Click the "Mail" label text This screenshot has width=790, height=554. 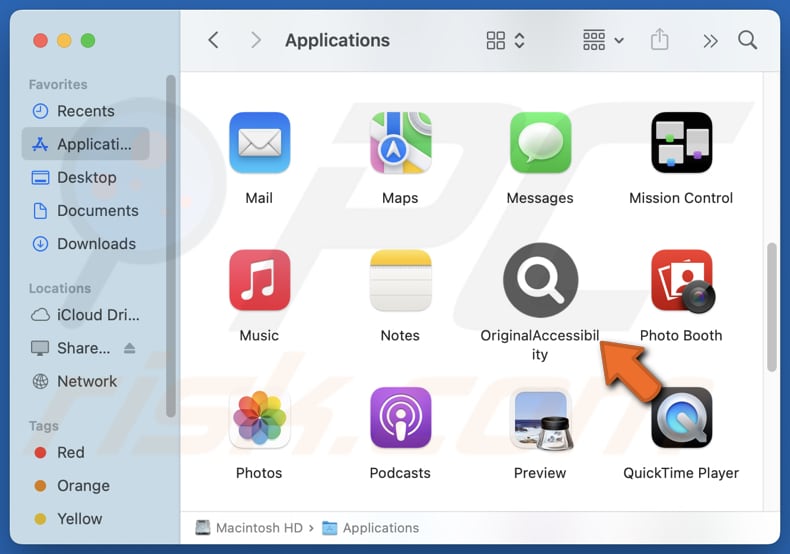pos(259,198)
